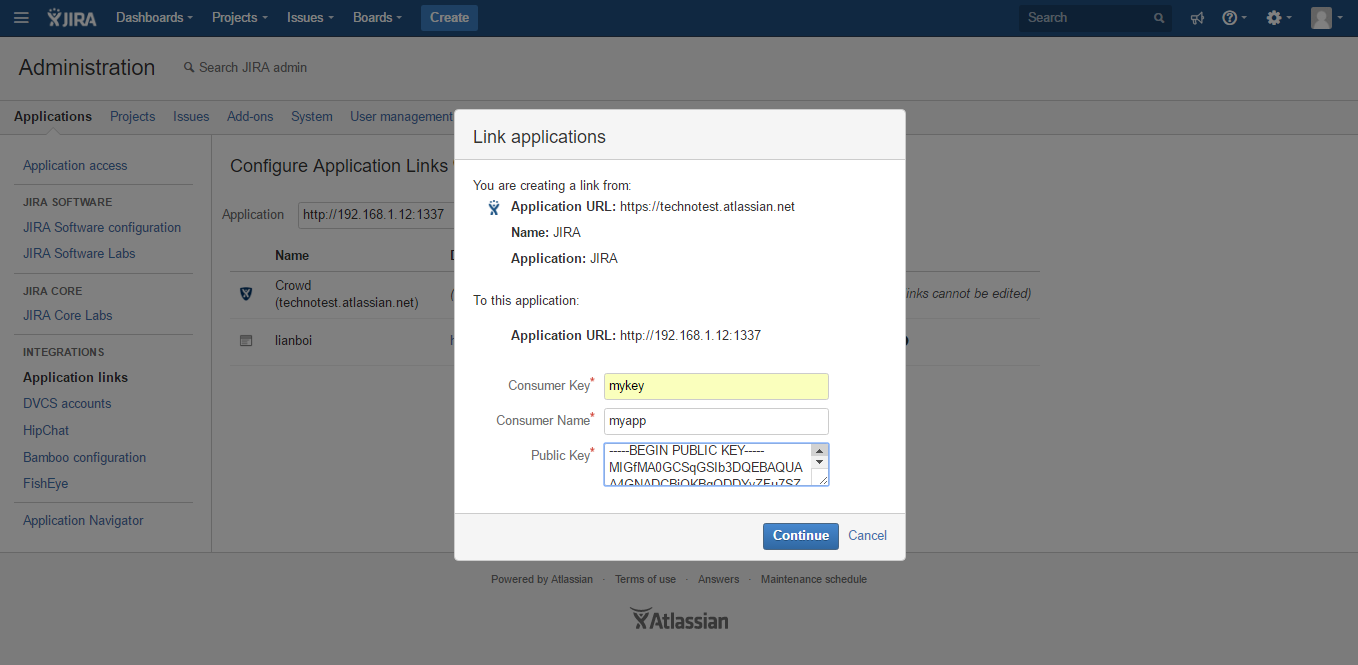Select the Applications admin tab
The image size is (1358, 665).
pos(53,117)
